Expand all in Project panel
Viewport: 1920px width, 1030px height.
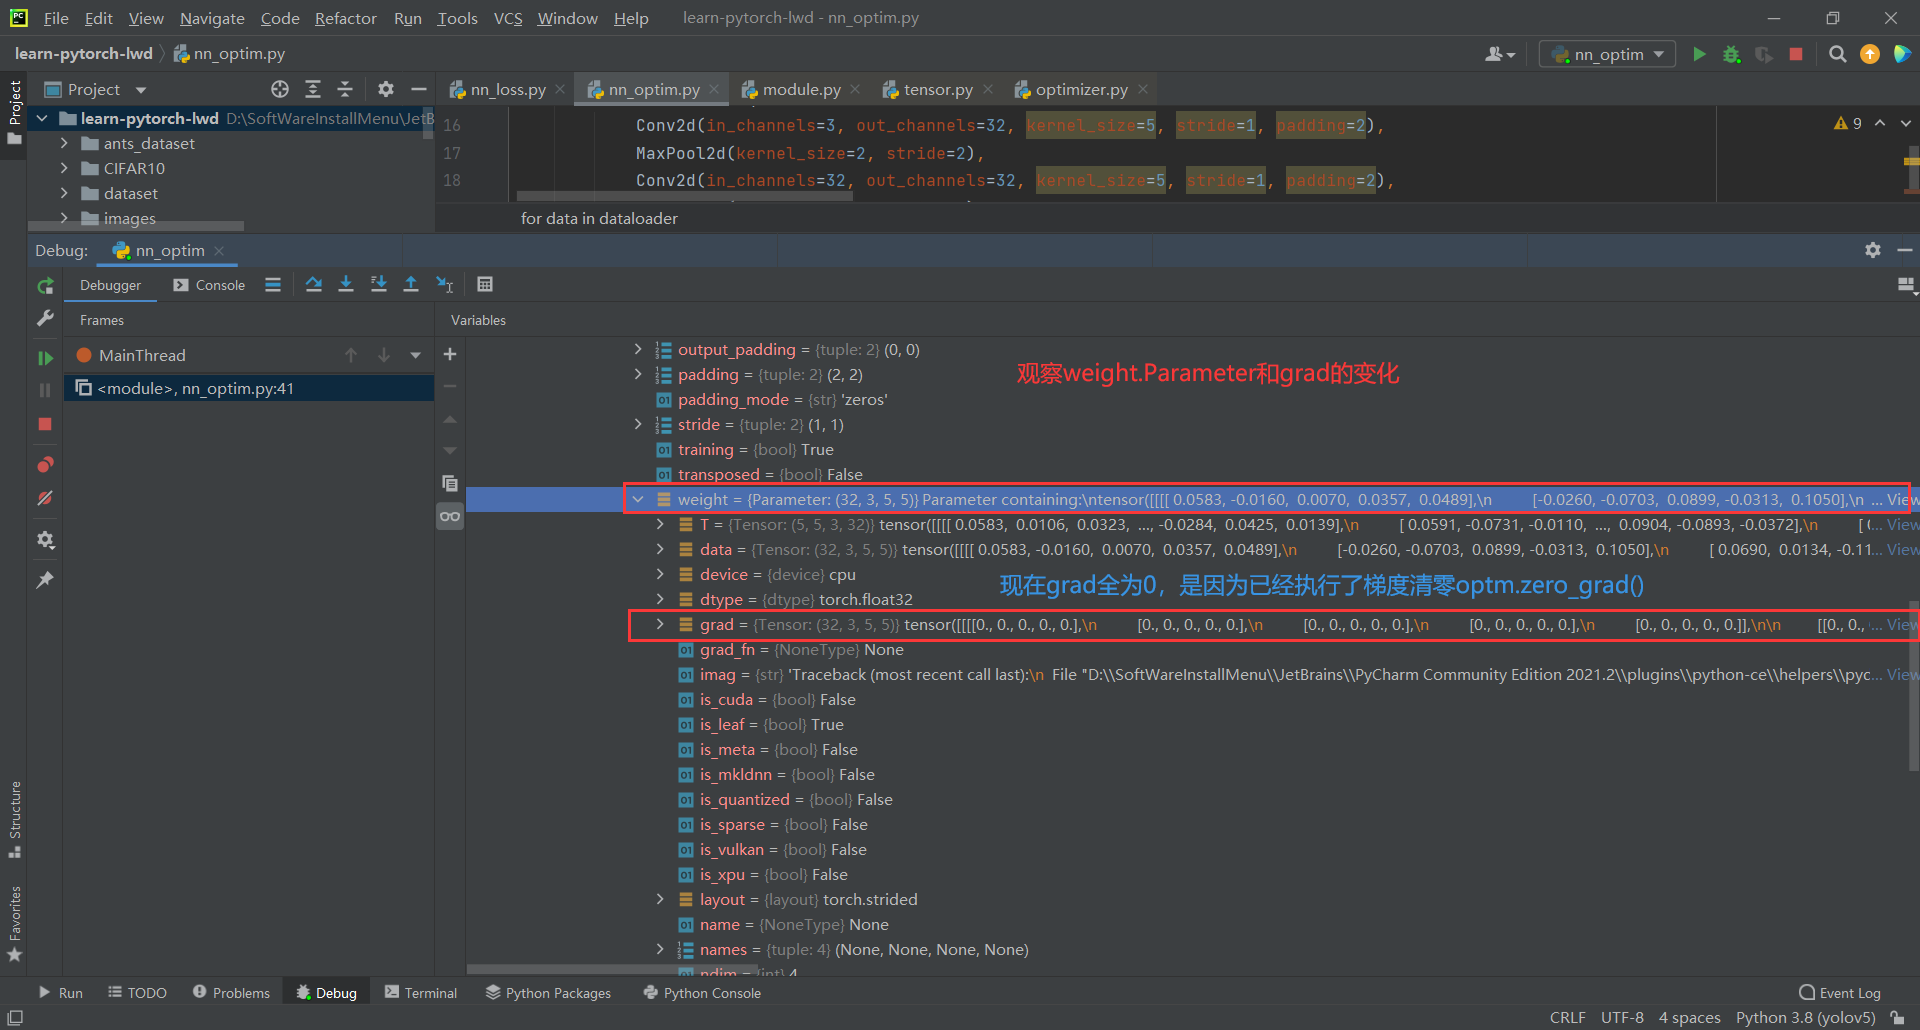[x=313, y=89]
